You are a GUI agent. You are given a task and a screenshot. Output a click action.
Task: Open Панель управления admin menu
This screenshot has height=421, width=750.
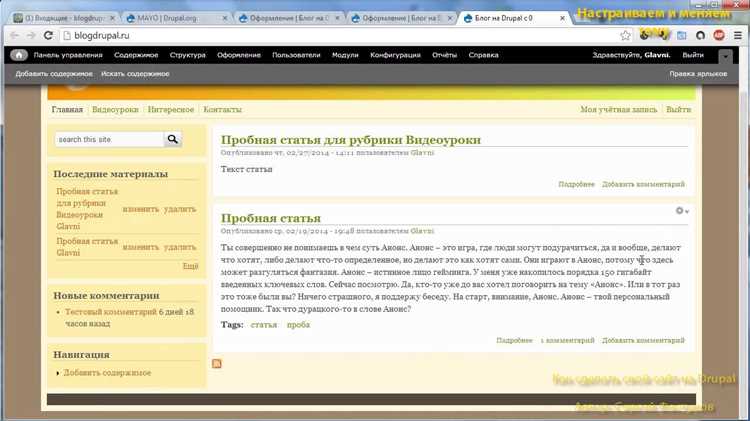(x=68, y=55)
